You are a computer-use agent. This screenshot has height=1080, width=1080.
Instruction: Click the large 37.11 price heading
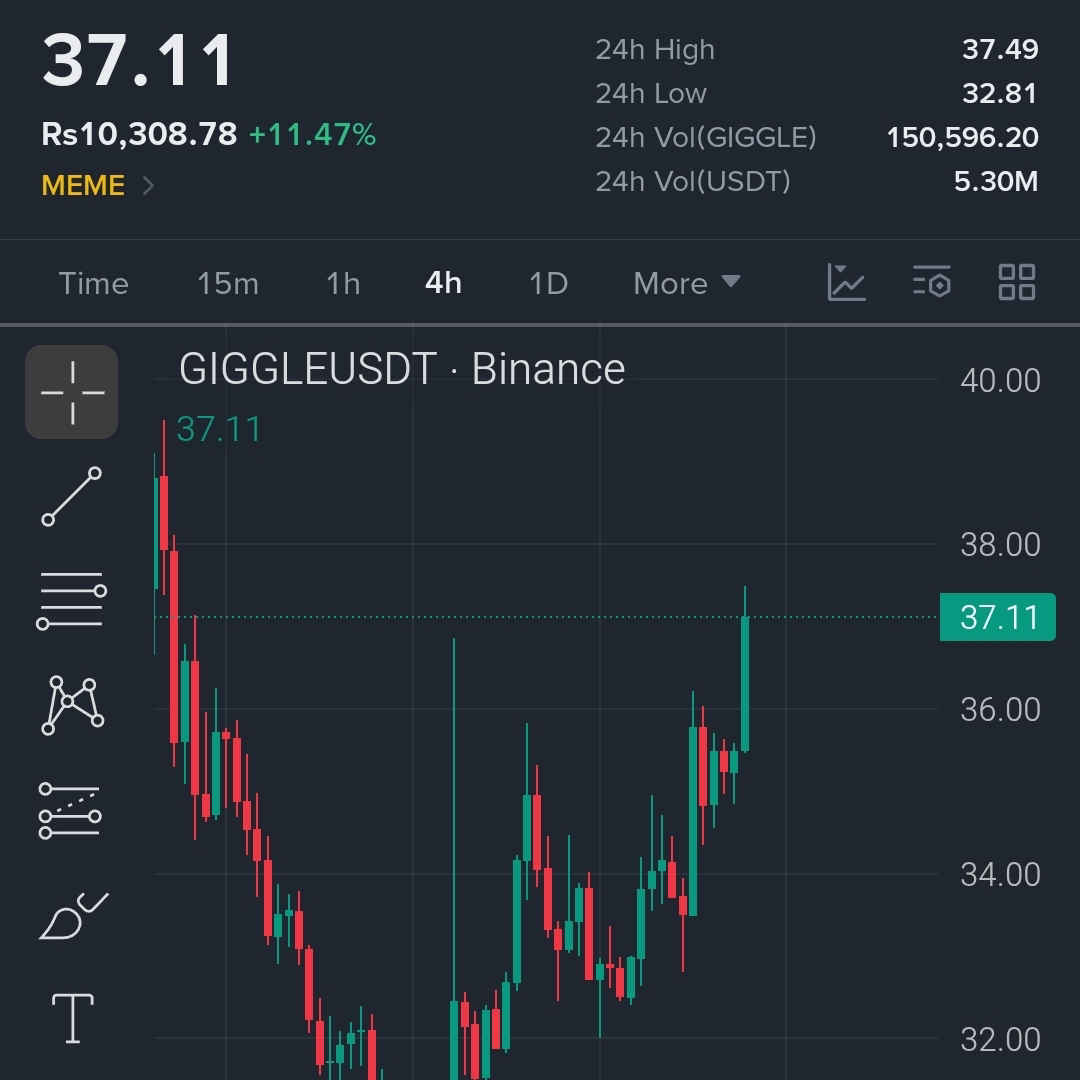pos(138,60)
